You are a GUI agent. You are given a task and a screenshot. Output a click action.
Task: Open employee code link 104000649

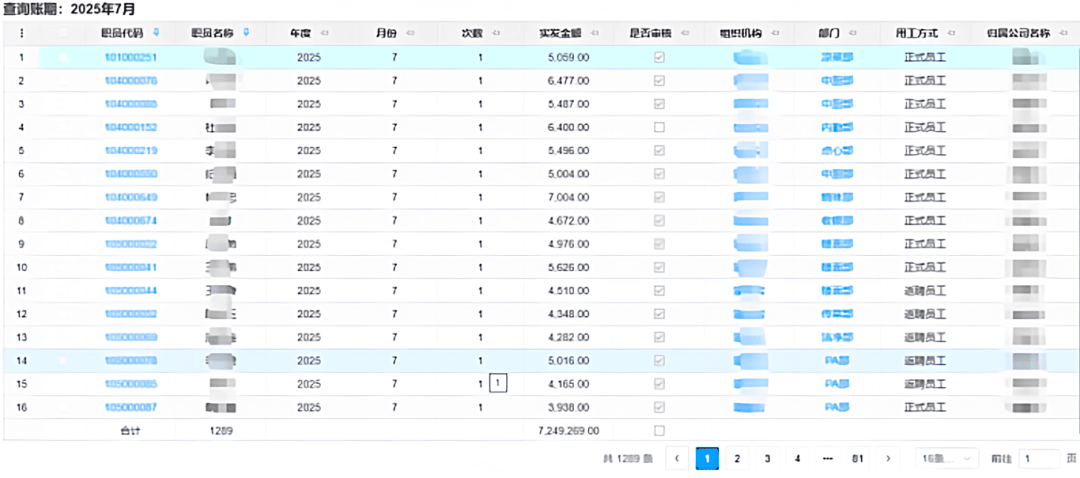(x=131, y=198)
